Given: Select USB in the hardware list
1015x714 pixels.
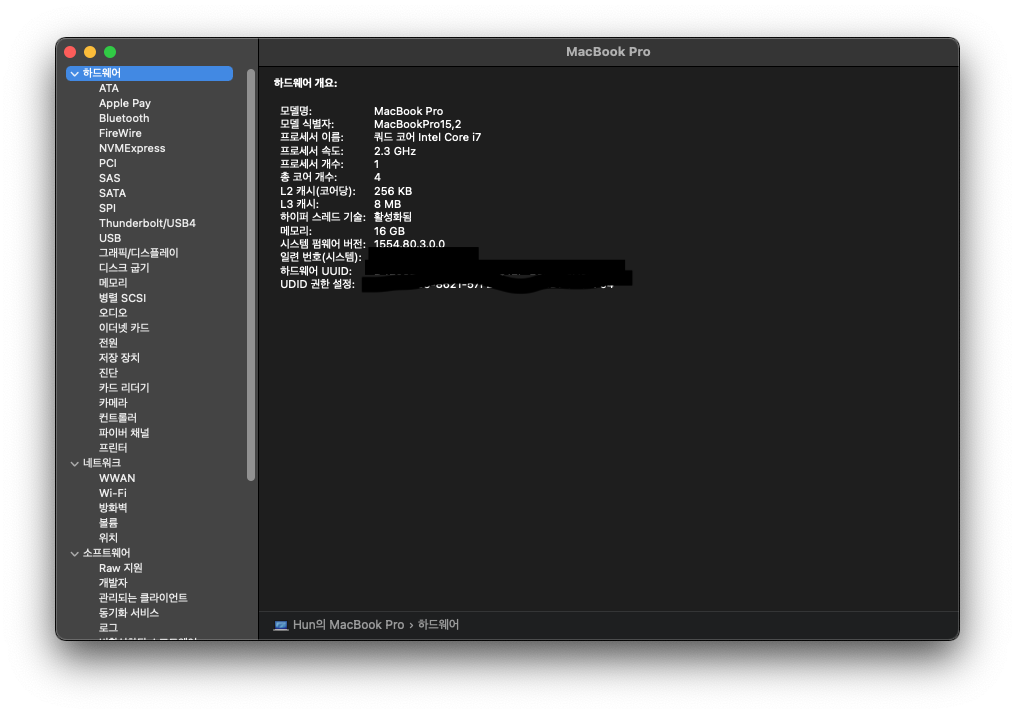Looking at the screenshot, I should [110, 238].
